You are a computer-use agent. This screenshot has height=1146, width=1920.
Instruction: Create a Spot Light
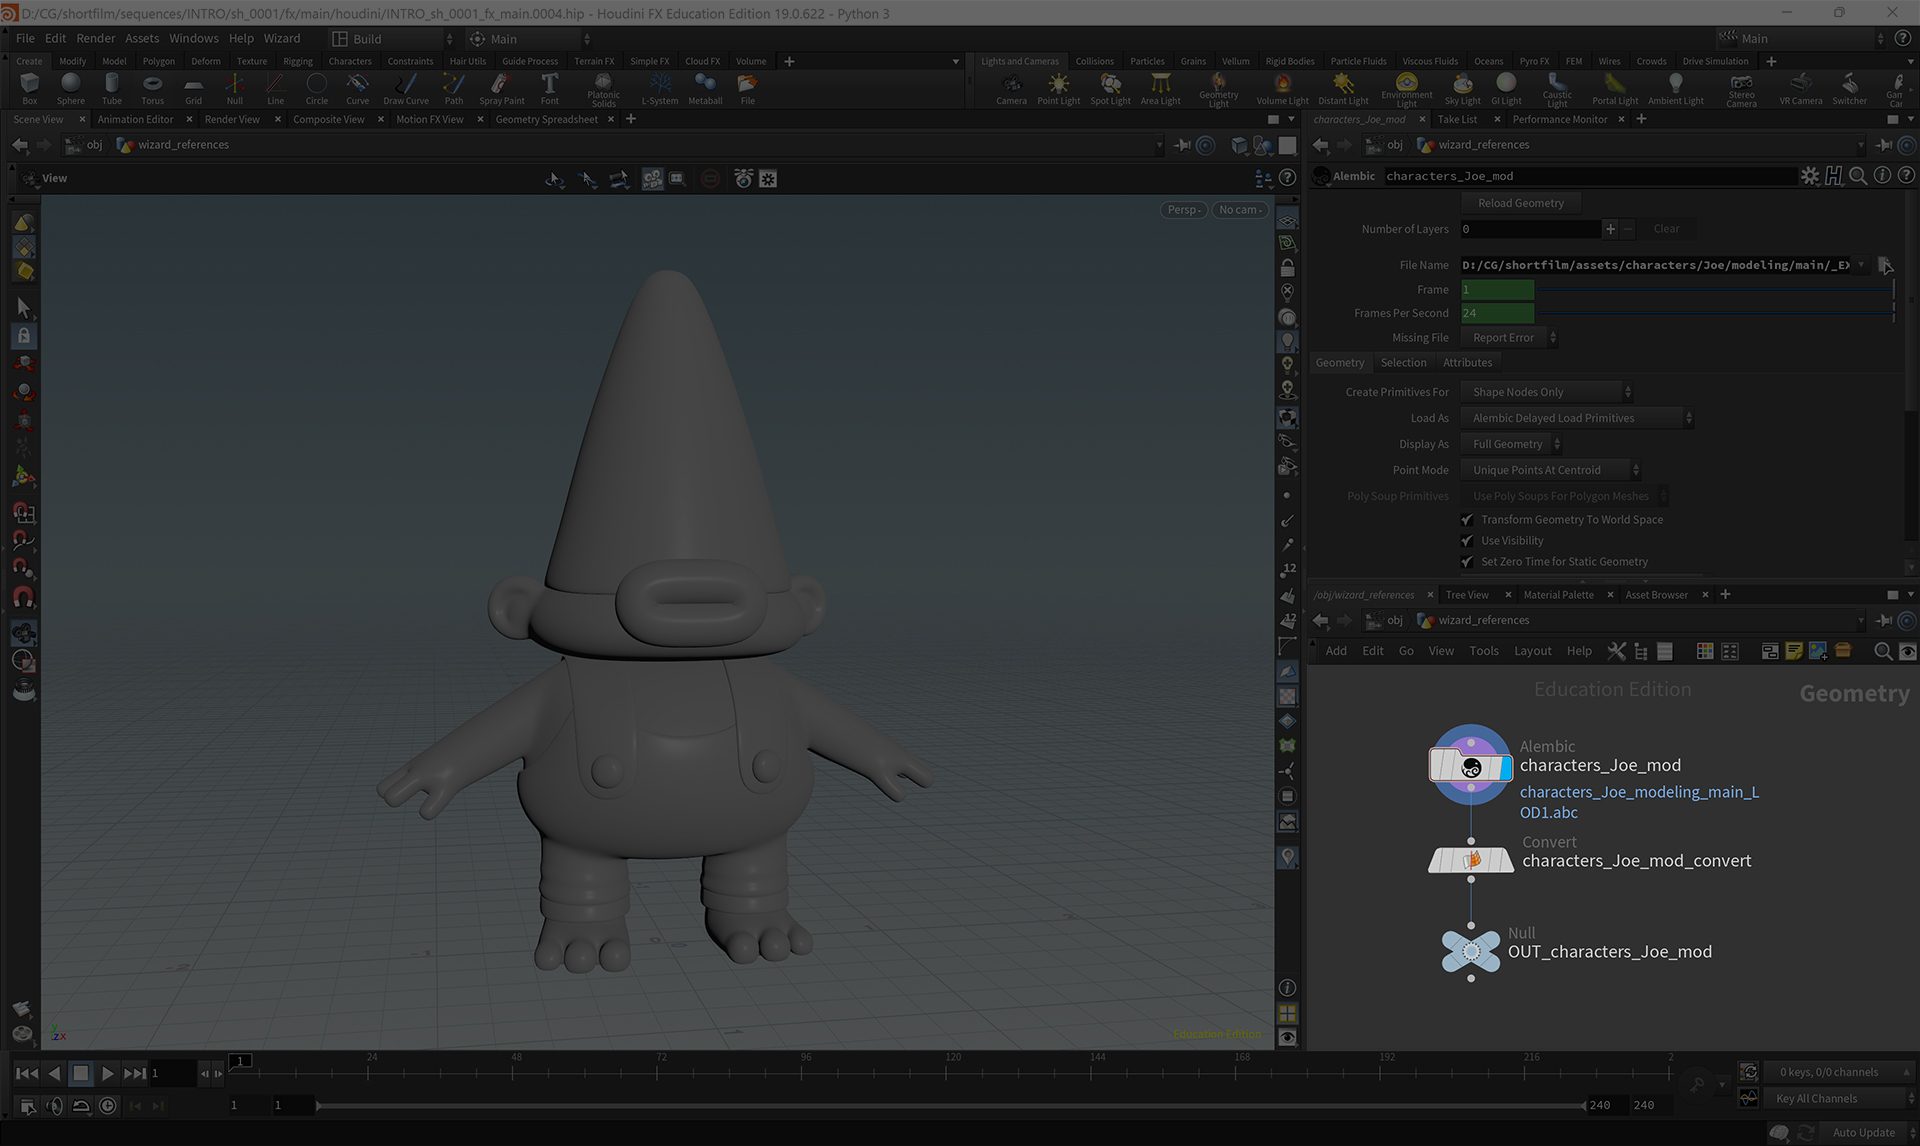click(x=1110, y=88)
